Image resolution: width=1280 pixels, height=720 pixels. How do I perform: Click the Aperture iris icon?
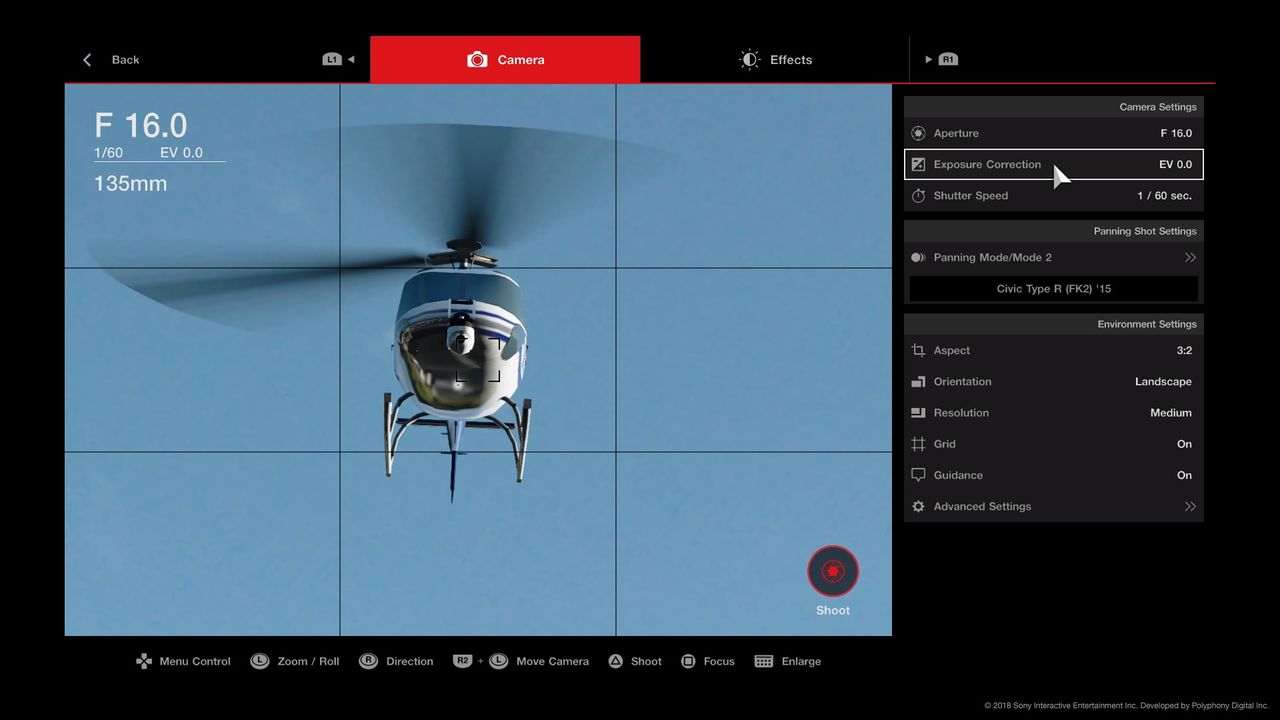pyautogui.click(x=918, y=133)
